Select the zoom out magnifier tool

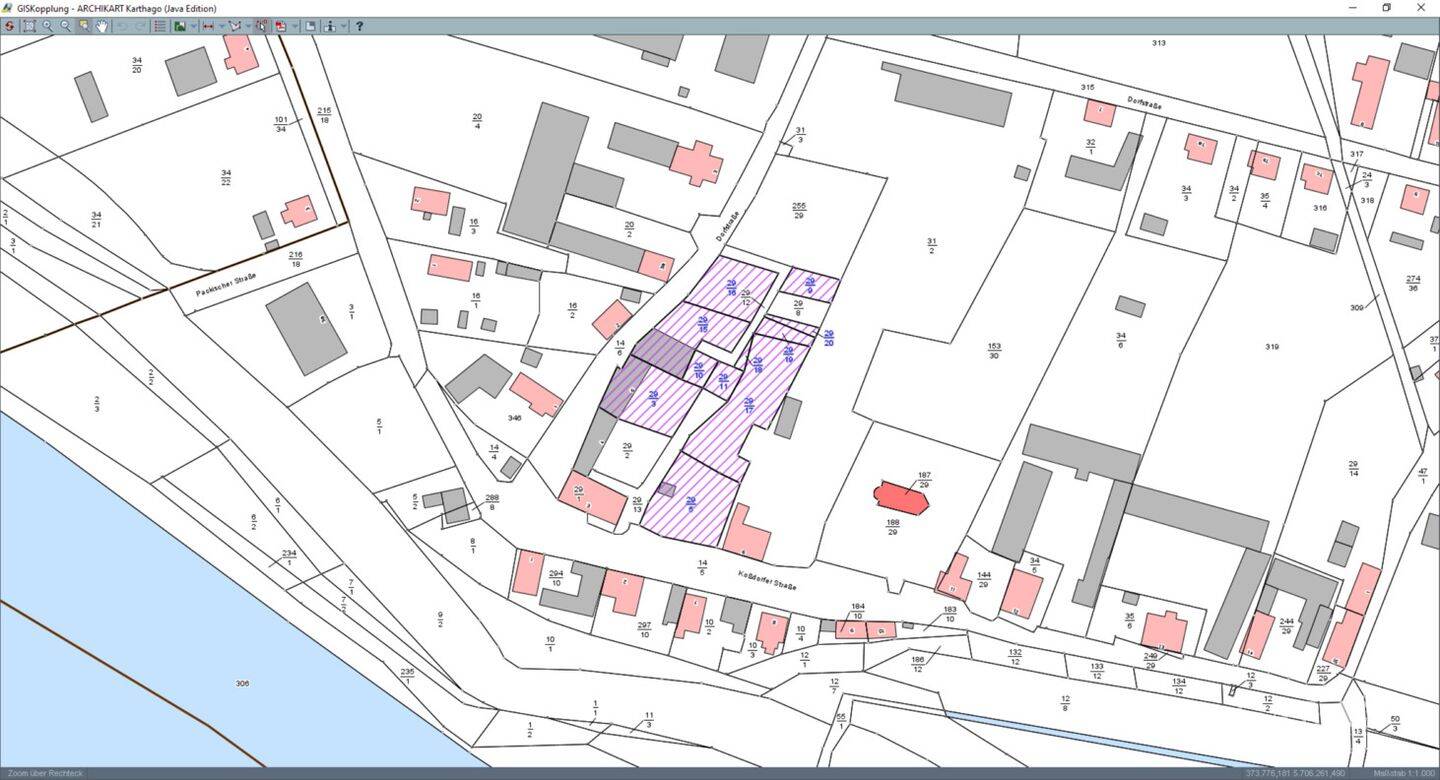[x=65, y=26]
